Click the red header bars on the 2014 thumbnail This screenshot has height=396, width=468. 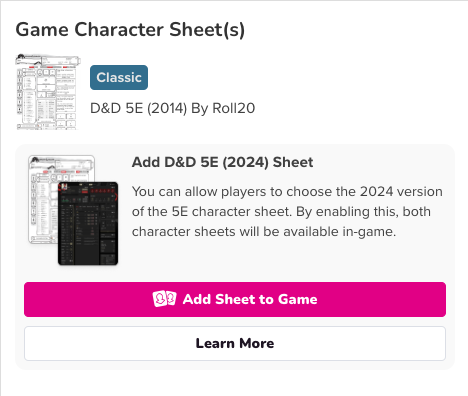[50, 67]
